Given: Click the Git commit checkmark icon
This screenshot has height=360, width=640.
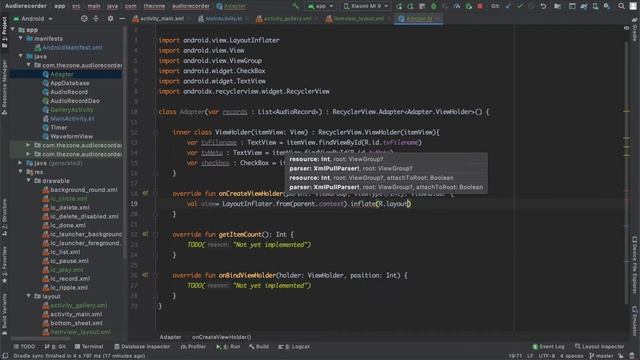Looking at the screenshot, I should 520,6.
